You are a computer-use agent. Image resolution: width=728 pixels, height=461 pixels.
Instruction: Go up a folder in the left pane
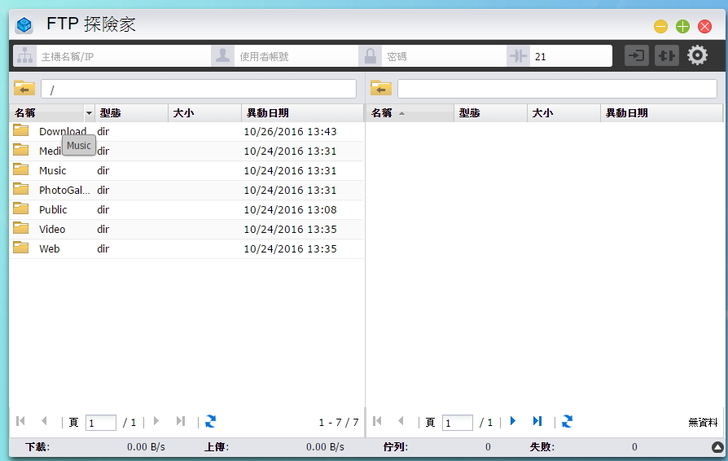[x=24, y=89]
